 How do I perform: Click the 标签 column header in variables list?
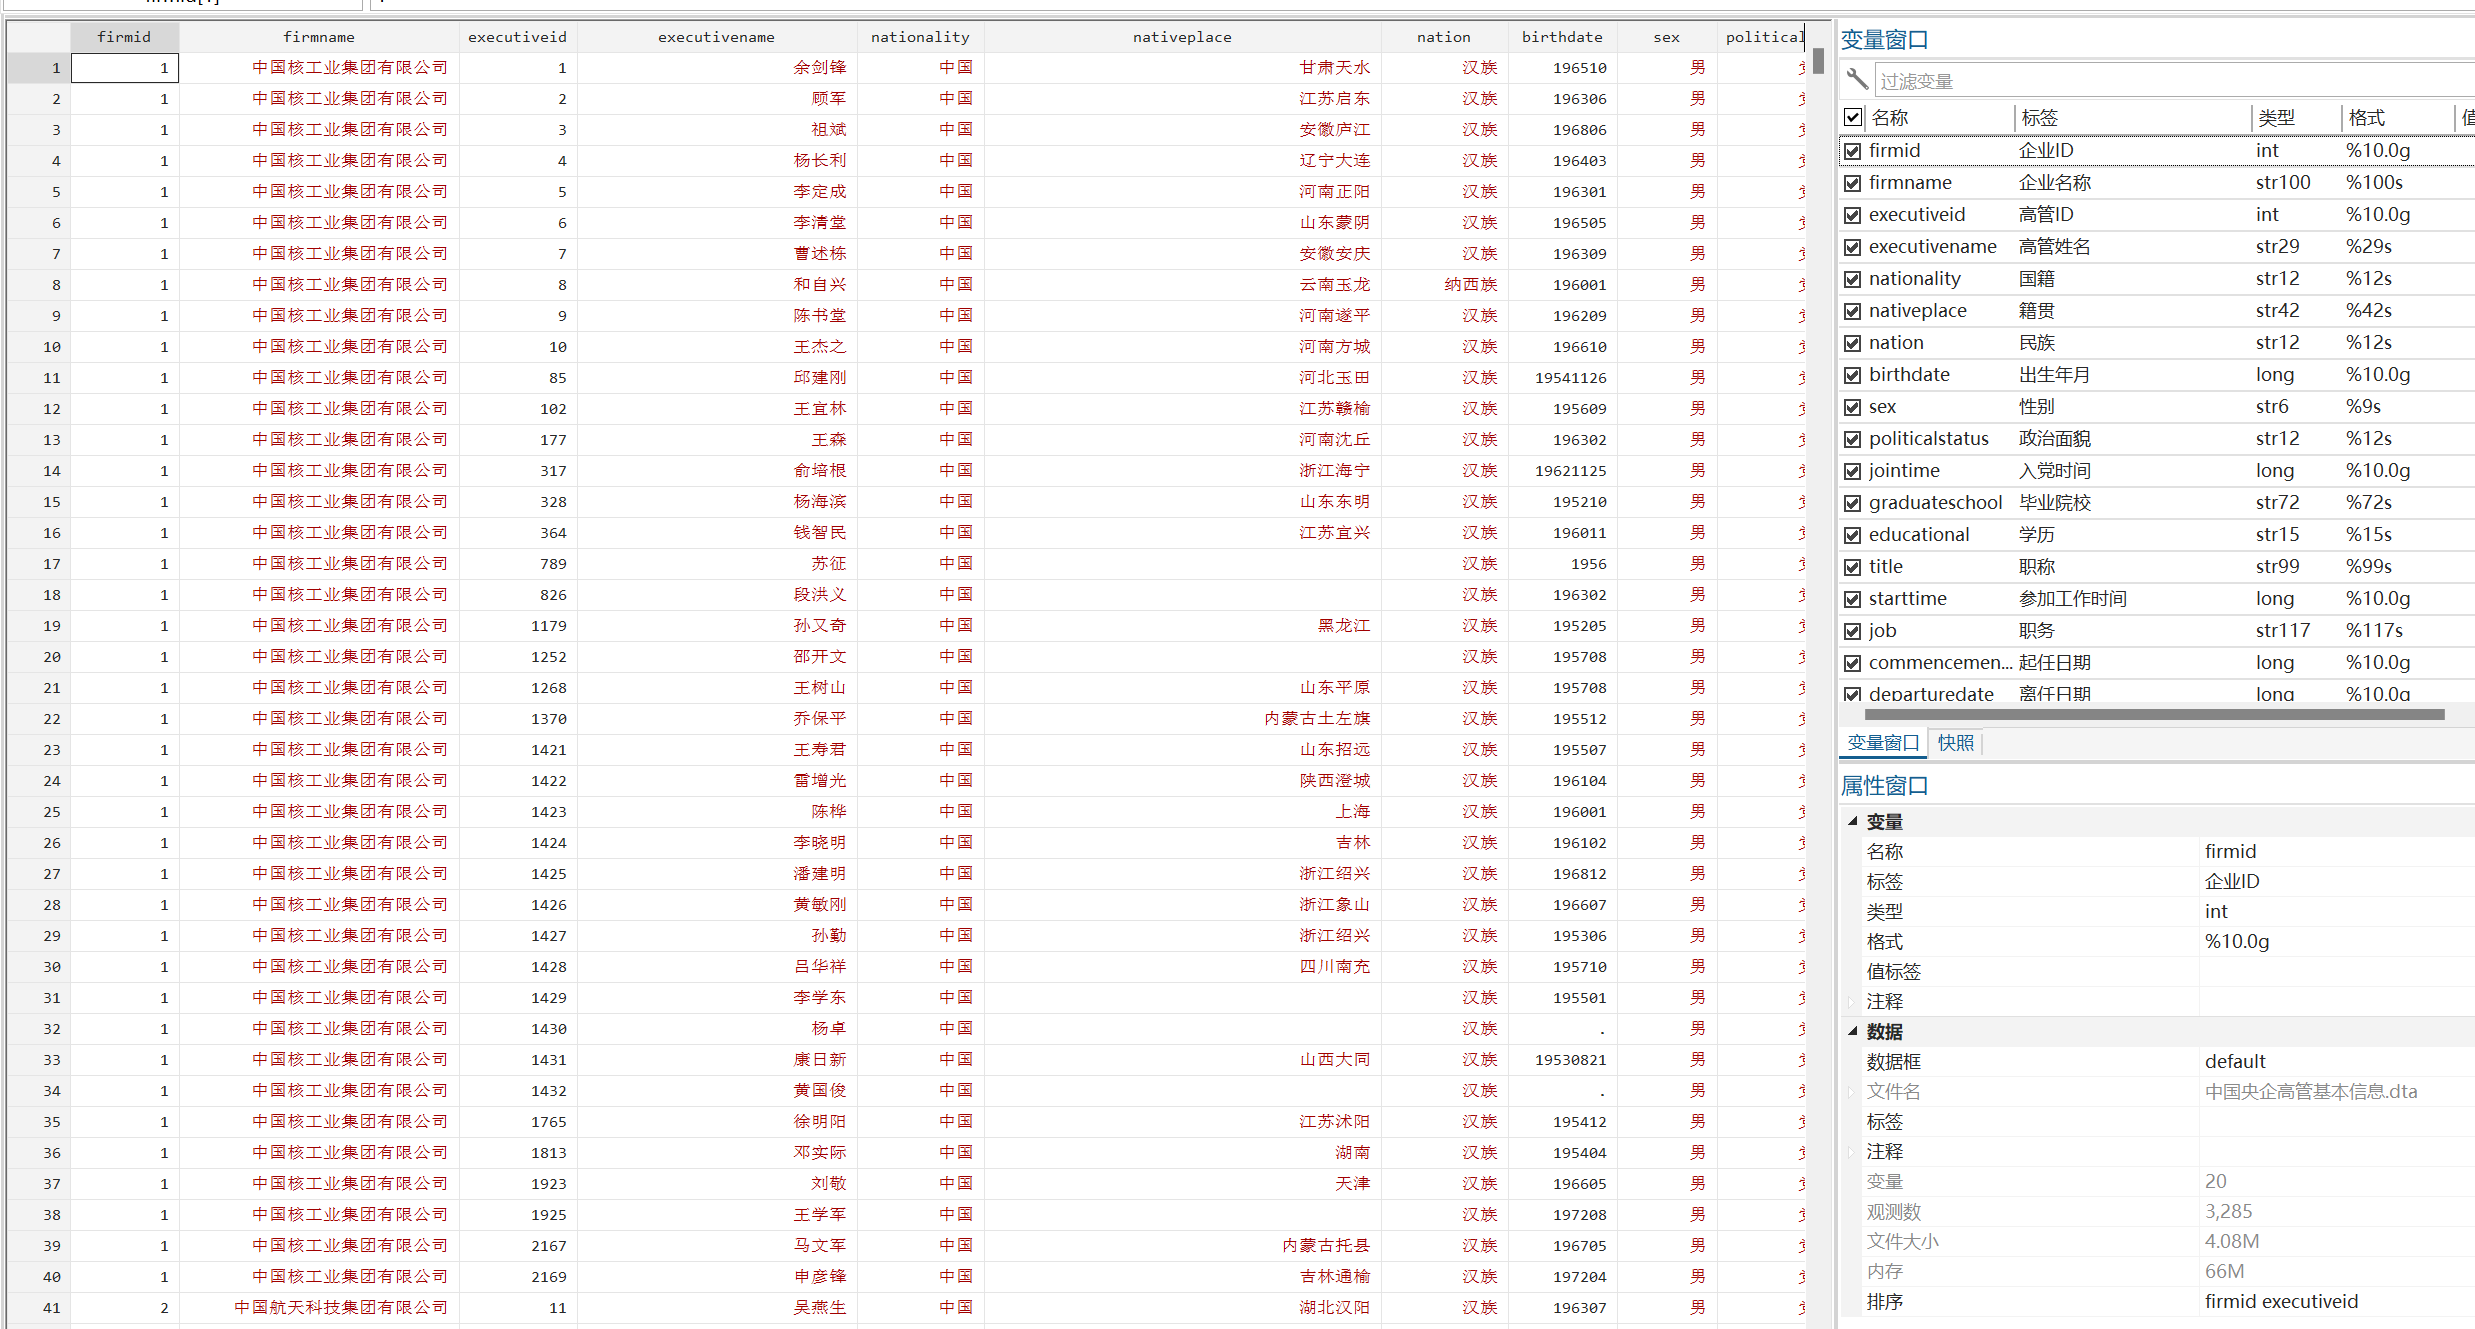[2040, 118]
